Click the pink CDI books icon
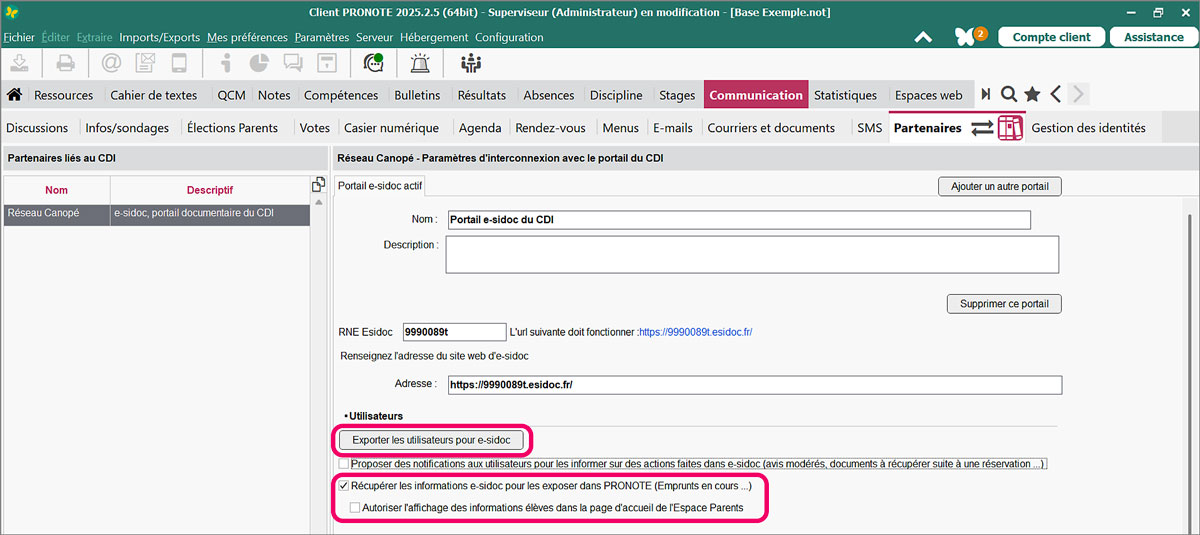Viewport: 1200px width, 535px height. pyautogui.click(x=1011, y=128)
